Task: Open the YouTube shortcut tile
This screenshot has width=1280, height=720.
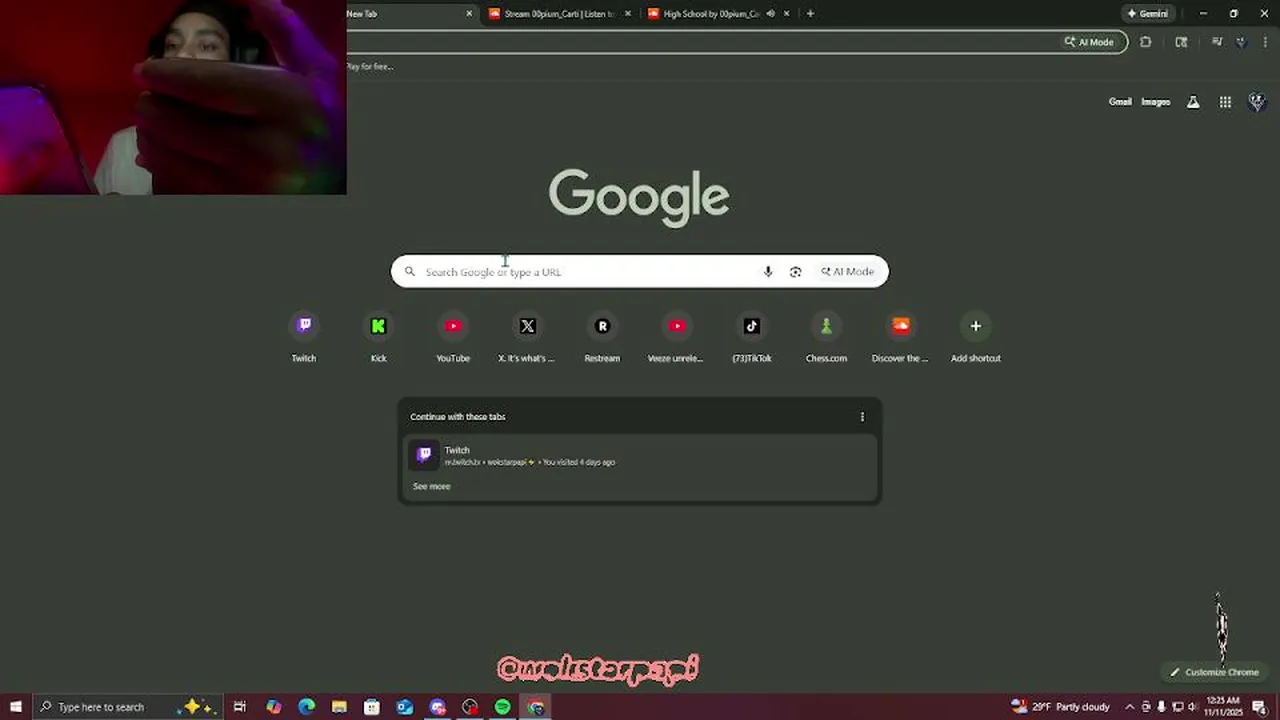Action: pos(453,338)
